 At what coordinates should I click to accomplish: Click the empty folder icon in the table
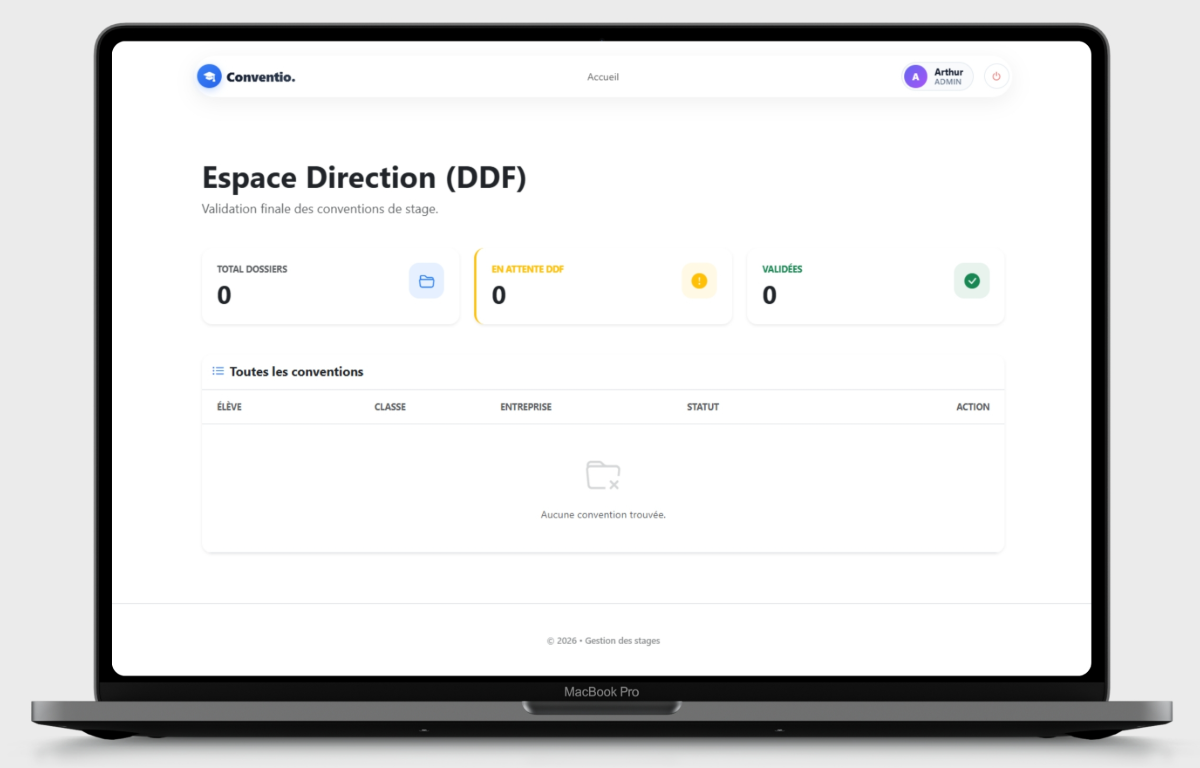coord(603,475)
